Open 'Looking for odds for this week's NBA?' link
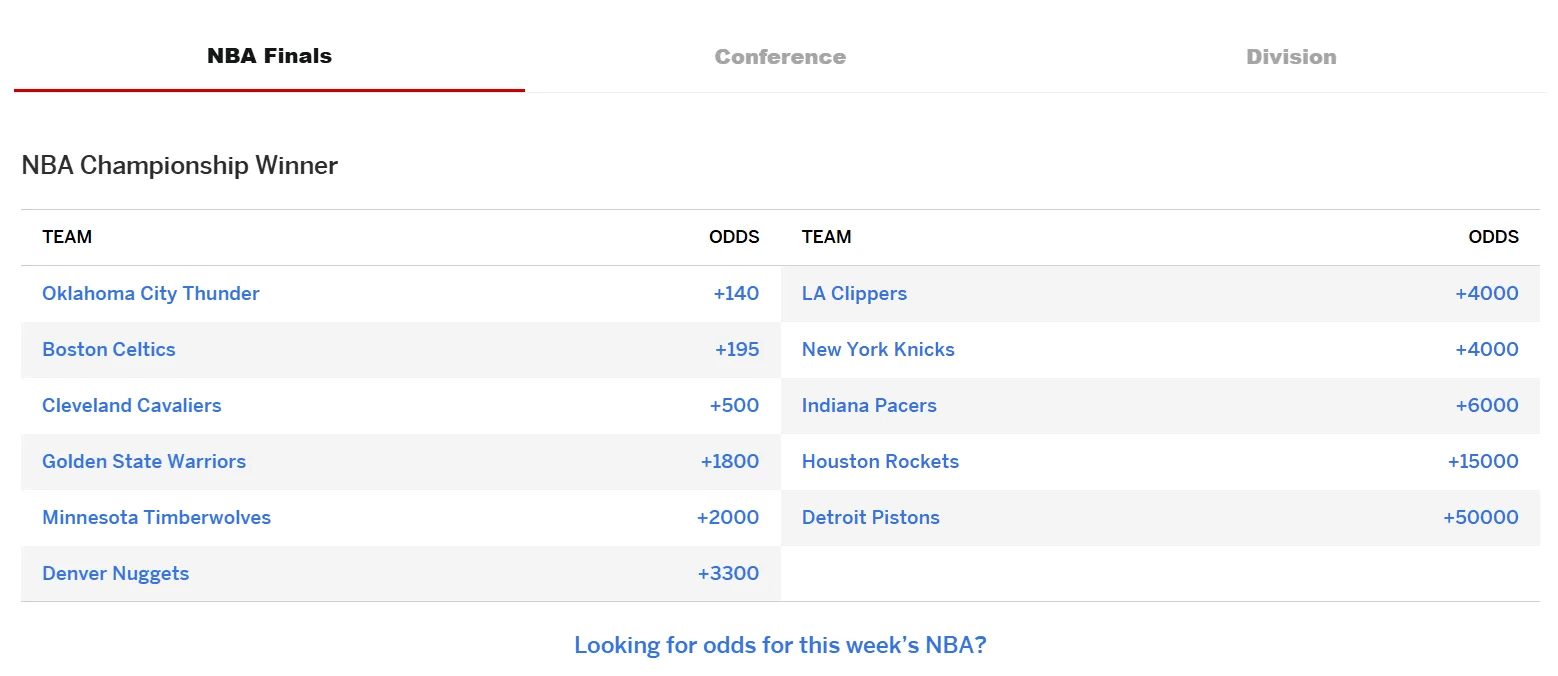Image resolution: width=1558 pixels, height=676 pixels. [780, 645]
